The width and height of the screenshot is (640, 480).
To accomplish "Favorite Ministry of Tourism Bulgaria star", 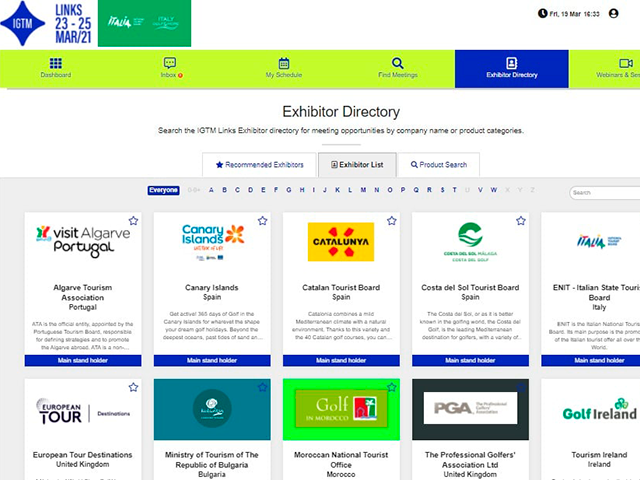I will tap(262, 387).
